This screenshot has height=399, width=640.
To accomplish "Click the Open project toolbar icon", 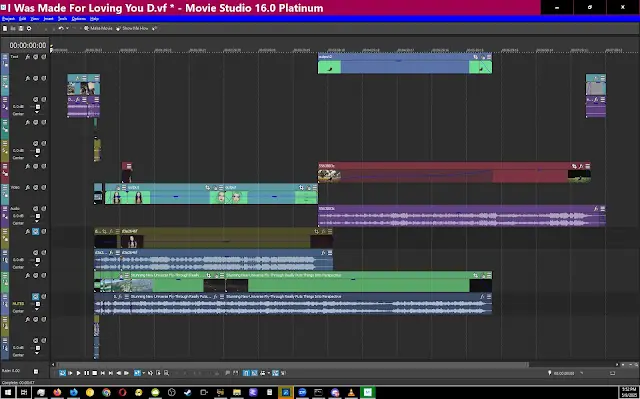I will (x=13, y=29).
